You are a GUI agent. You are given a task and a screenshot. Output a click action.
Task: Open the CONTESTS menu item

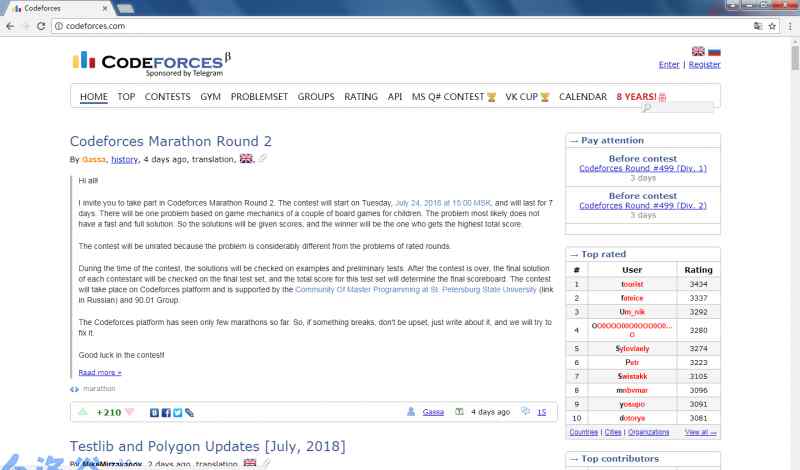[x=167, y=97]
